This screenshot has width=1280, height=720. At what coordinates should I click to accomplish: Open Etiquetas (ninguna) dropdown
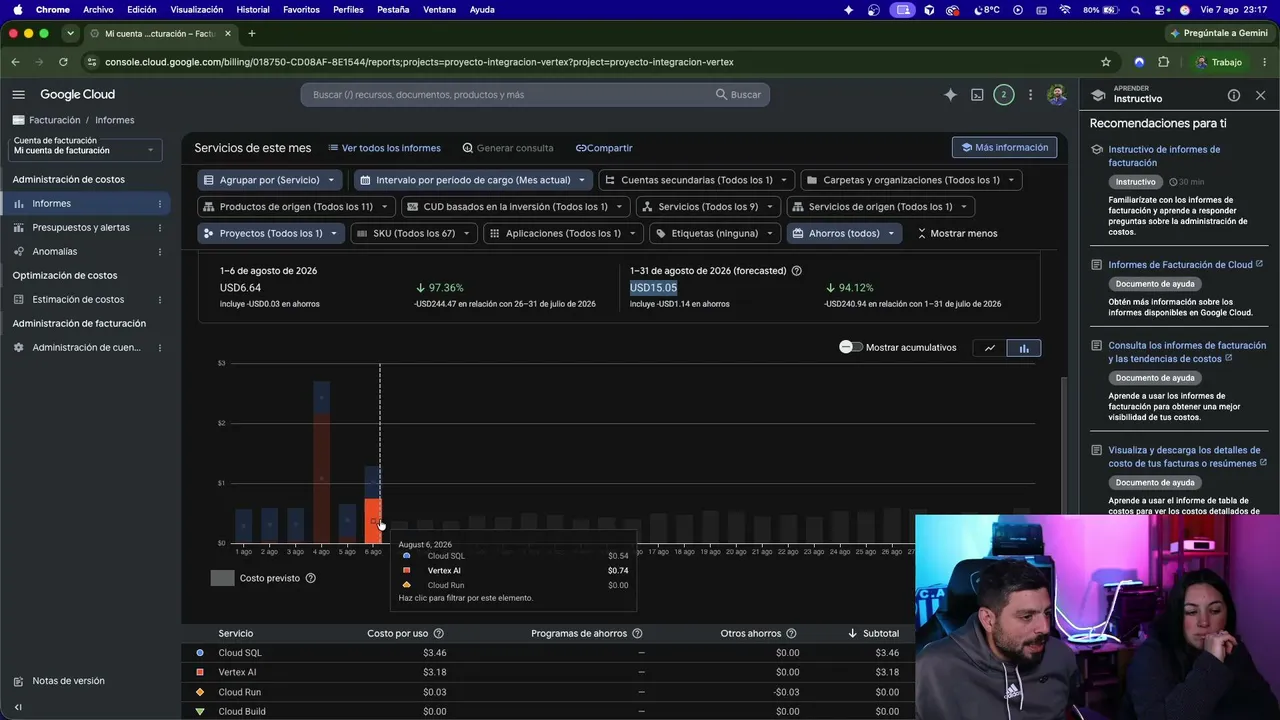pyautogui.click(x=715, y=234)
